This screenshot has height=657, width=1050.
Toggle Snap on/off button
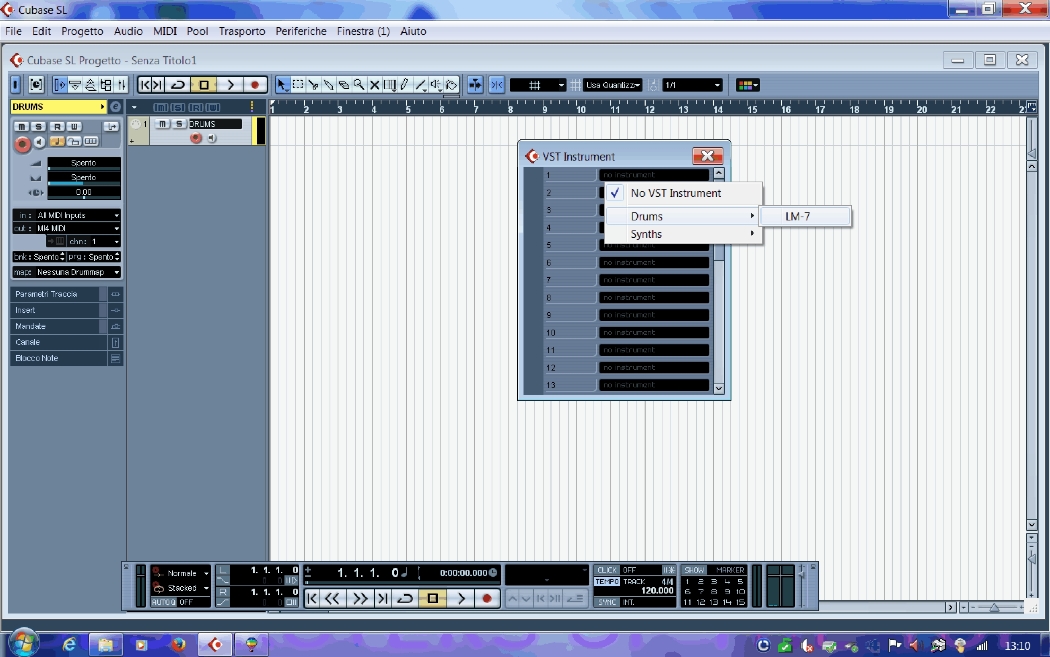pyautogui.click(x=496, y=85)
